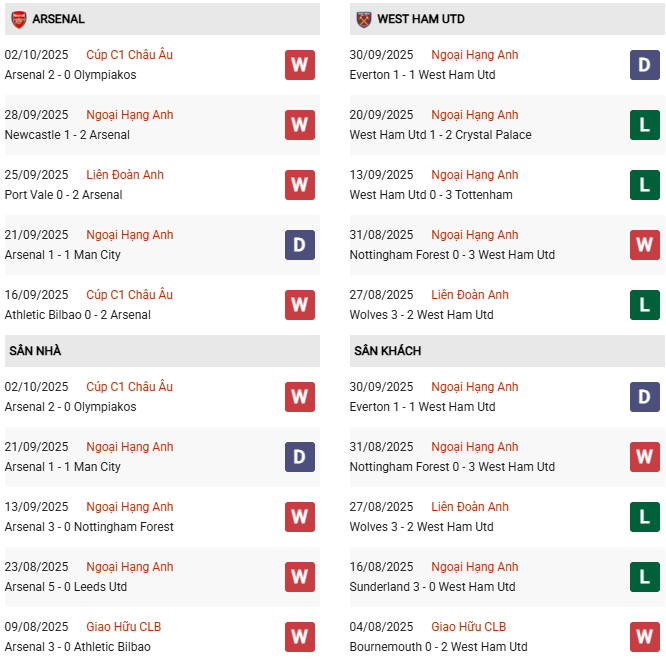
Task: Click the L badge for West Ham Utd 1 - 2 Crystal Palace
Action: (644, 125)
